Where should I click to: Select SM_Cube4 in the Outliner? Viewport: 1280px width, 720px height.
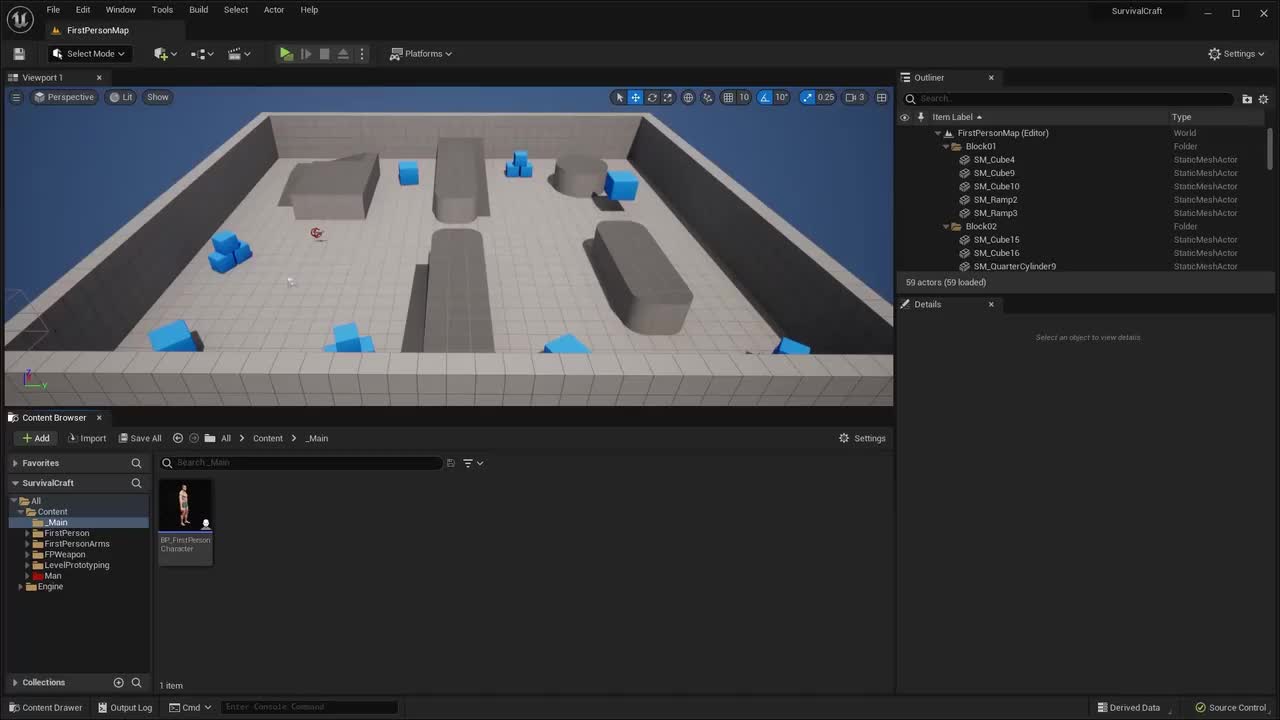tap(994, 160)
